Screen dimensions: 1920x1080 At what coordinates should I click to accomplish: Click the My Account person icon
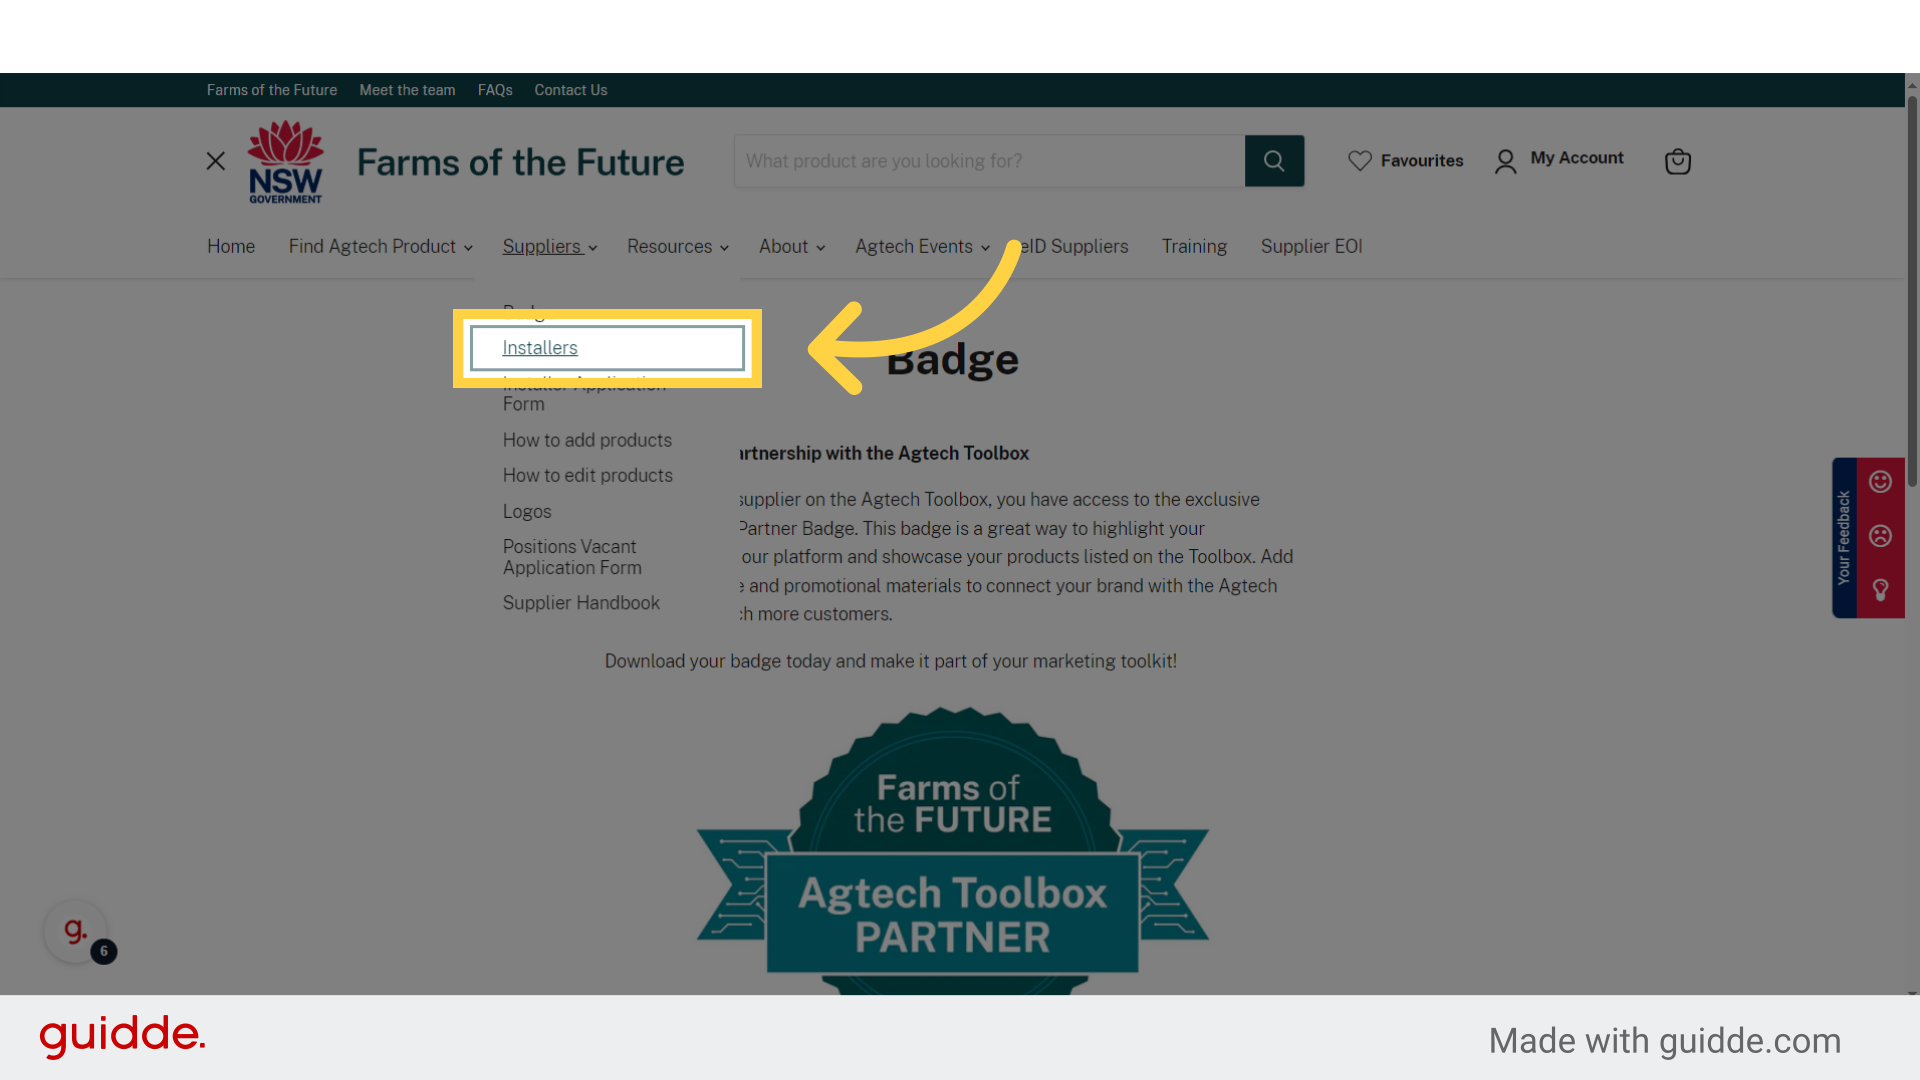1505,161
